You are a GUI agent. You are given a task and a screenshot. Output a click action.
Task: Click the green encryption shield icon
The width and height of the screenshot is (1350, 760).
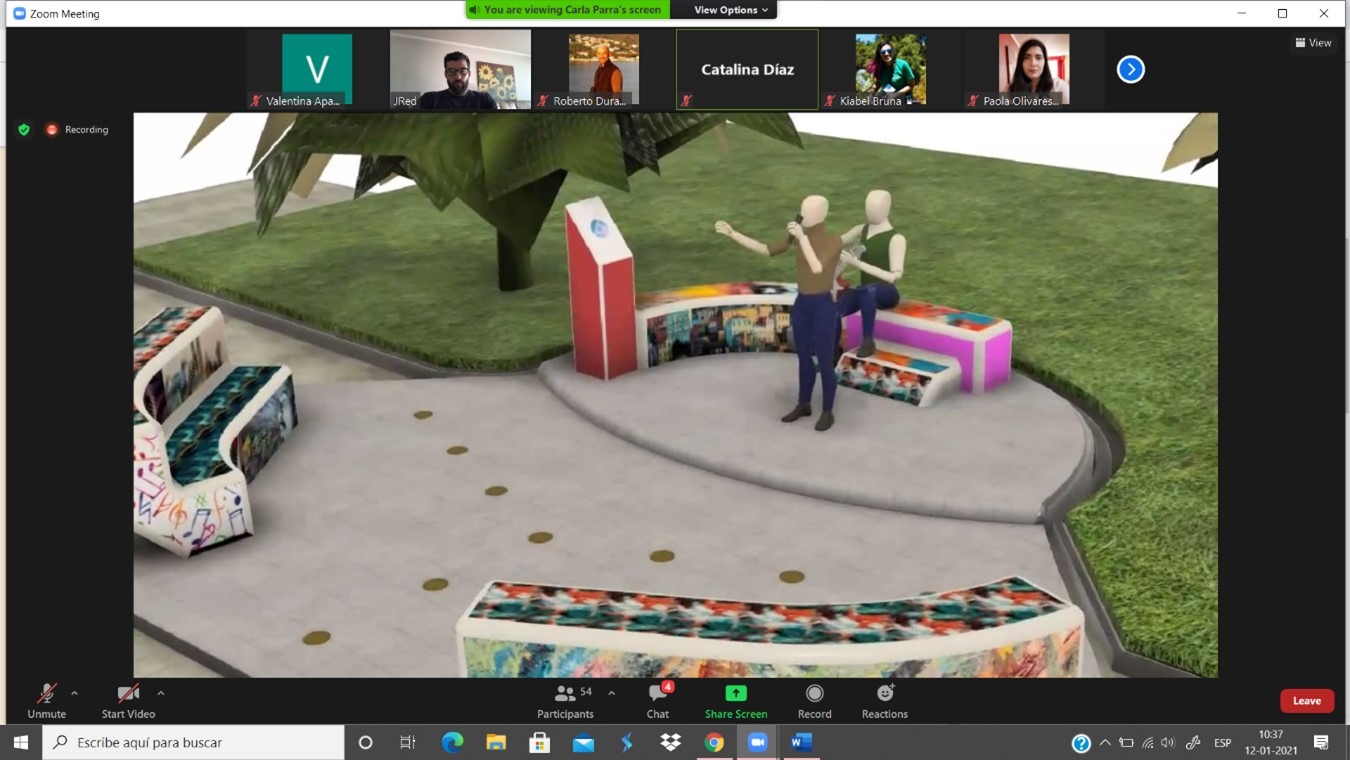click(24, 130)
